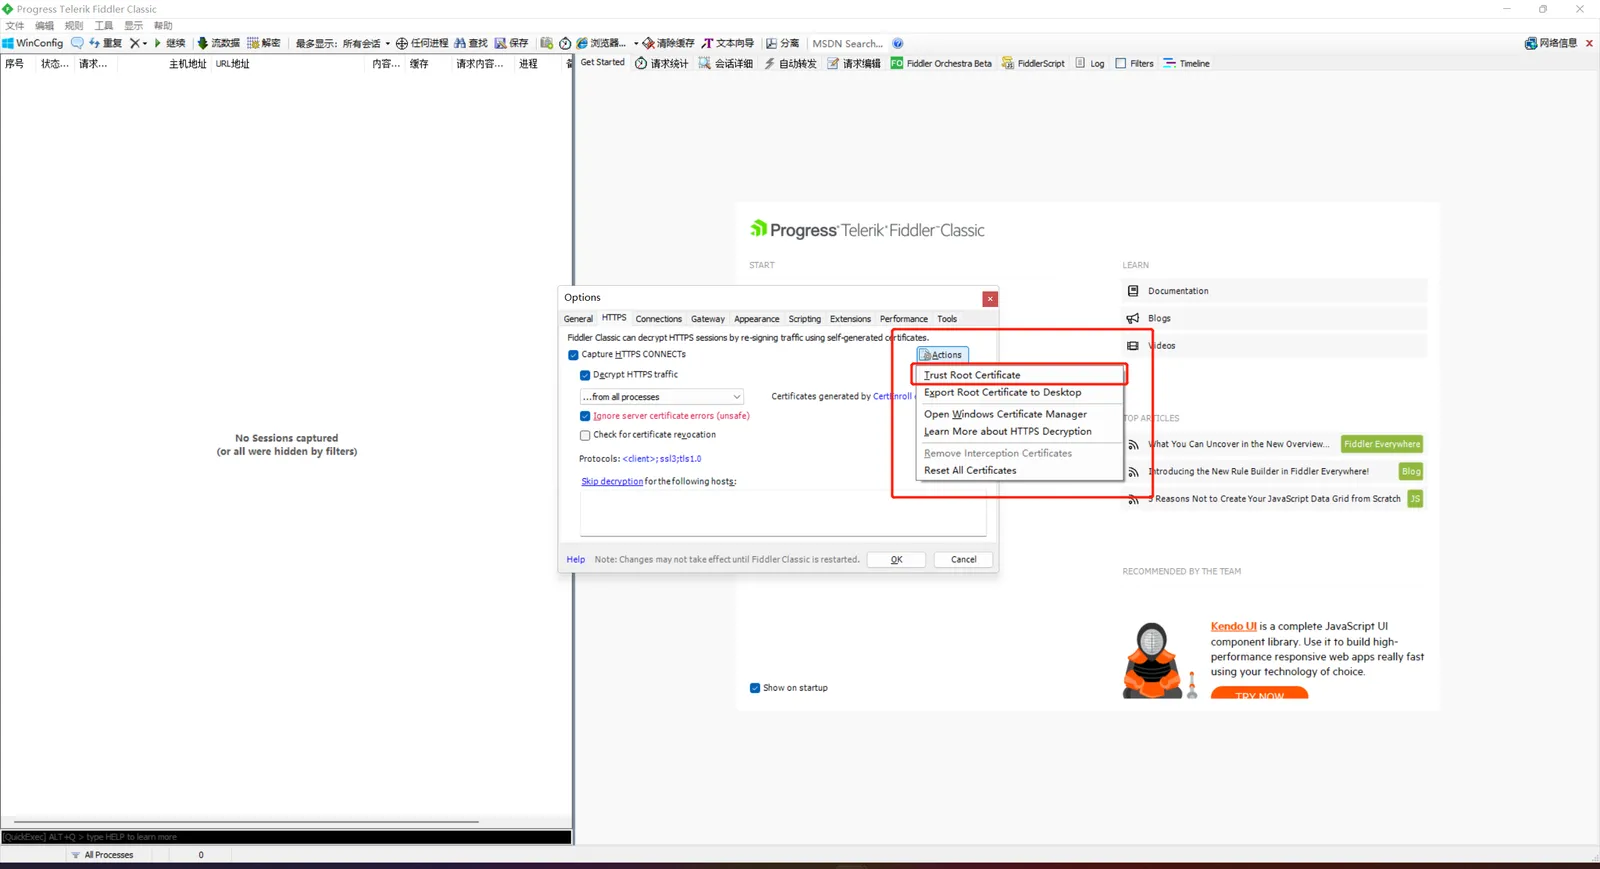Click the MSDN Search input field
Screen dimensions: 1600x869
point(848,43)
